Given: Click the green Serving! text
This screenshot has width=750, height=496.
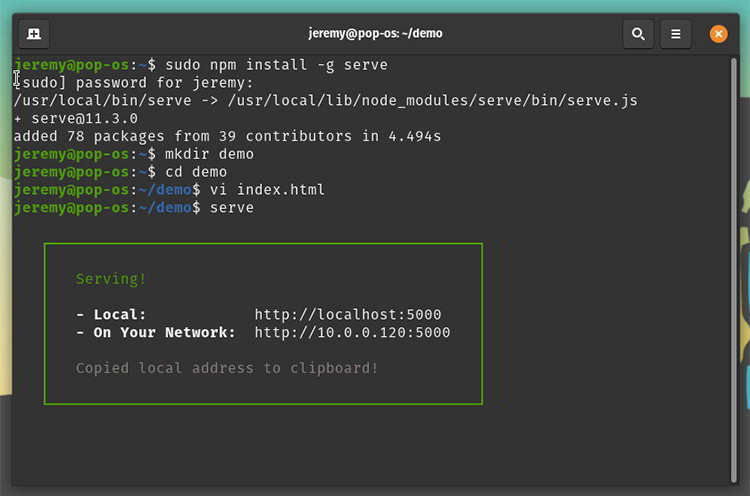Looking at the screenshot, I should pos(110,279).
